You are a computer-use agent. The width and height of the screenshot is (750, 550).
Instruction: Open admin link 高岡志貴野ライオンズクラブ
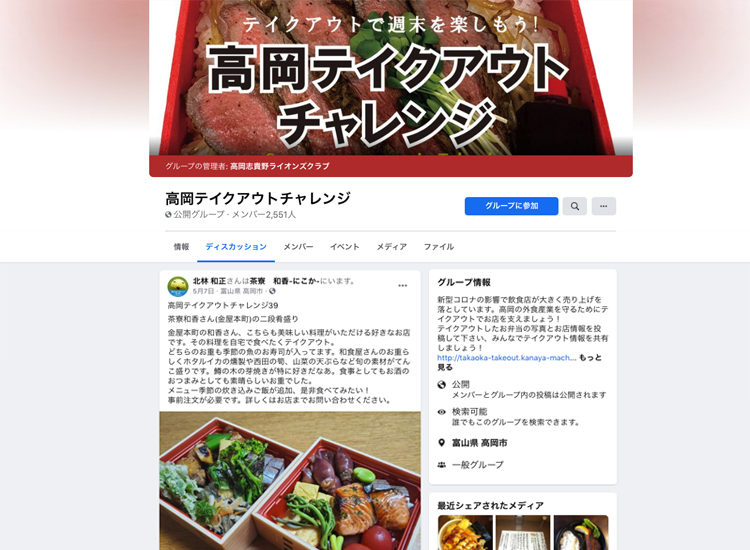[279, 166]
